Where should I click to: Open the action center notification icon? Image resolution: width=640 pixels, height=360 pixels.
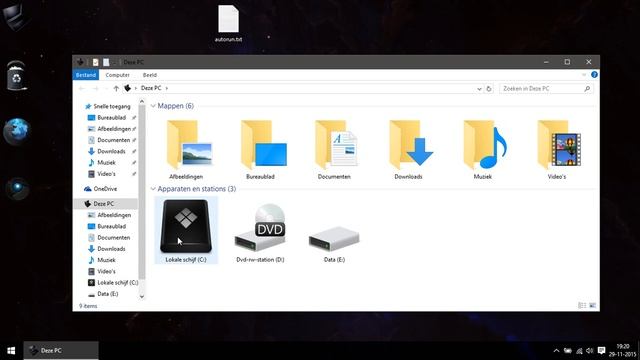point(601,351)
